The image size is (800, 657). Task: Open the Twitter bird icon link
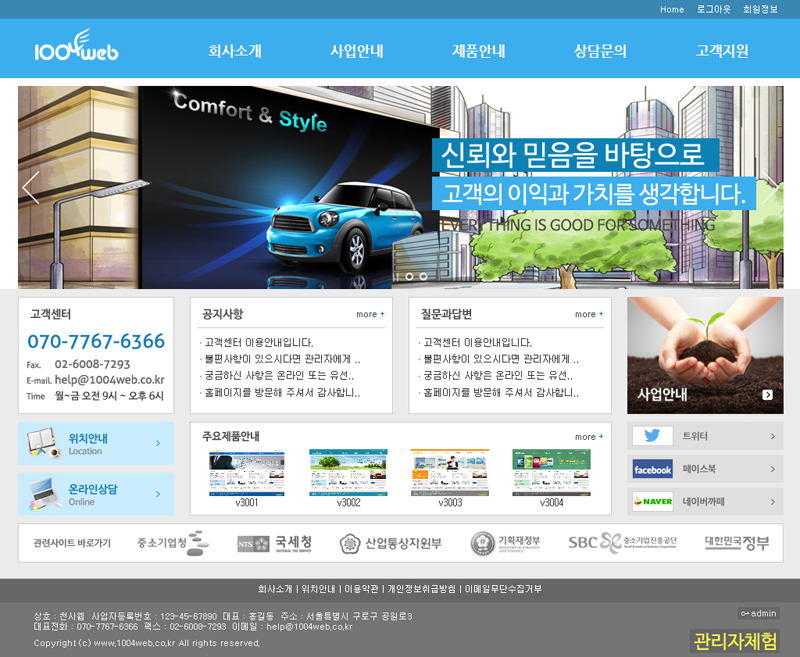[x=652, y=436]
